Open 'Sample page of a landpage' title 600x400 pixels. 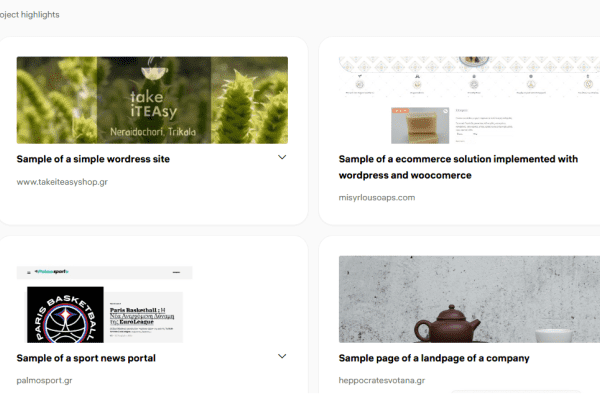coord(434,358)
